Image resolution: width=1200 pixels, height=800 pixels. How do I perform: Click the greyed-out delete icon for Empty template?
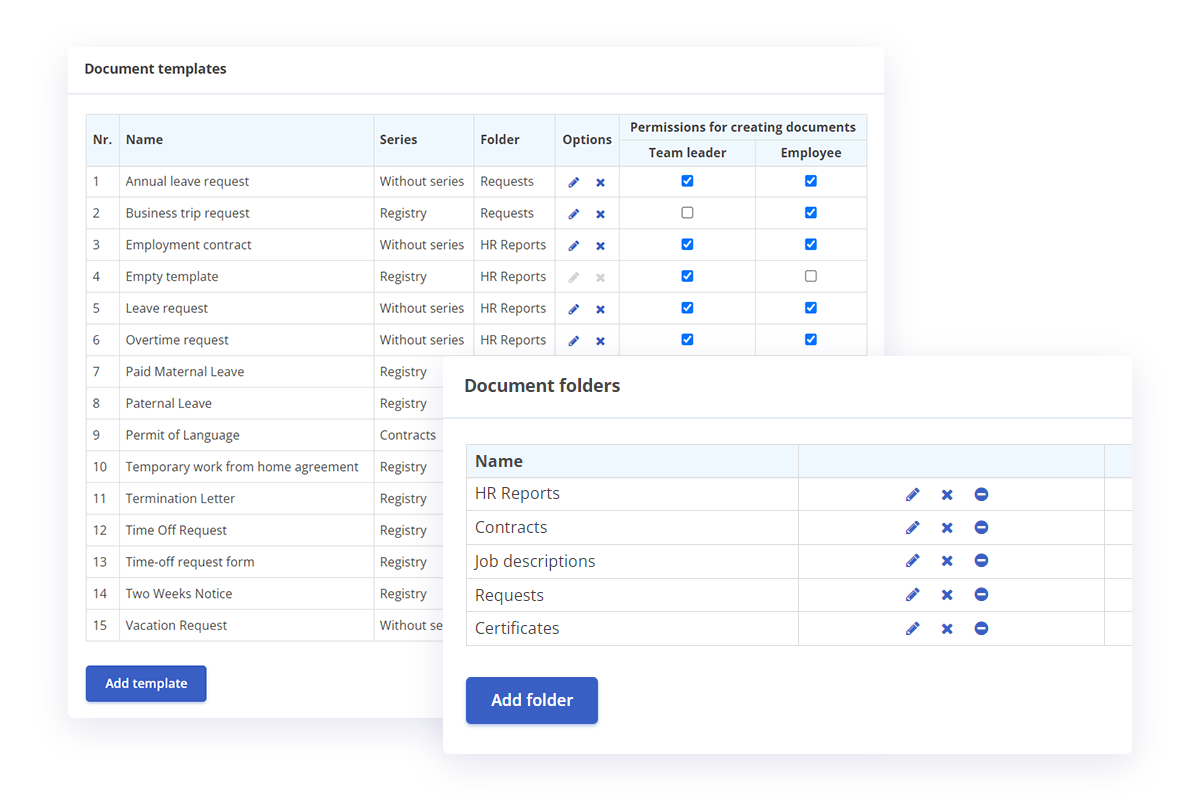[x=600, y=277]
